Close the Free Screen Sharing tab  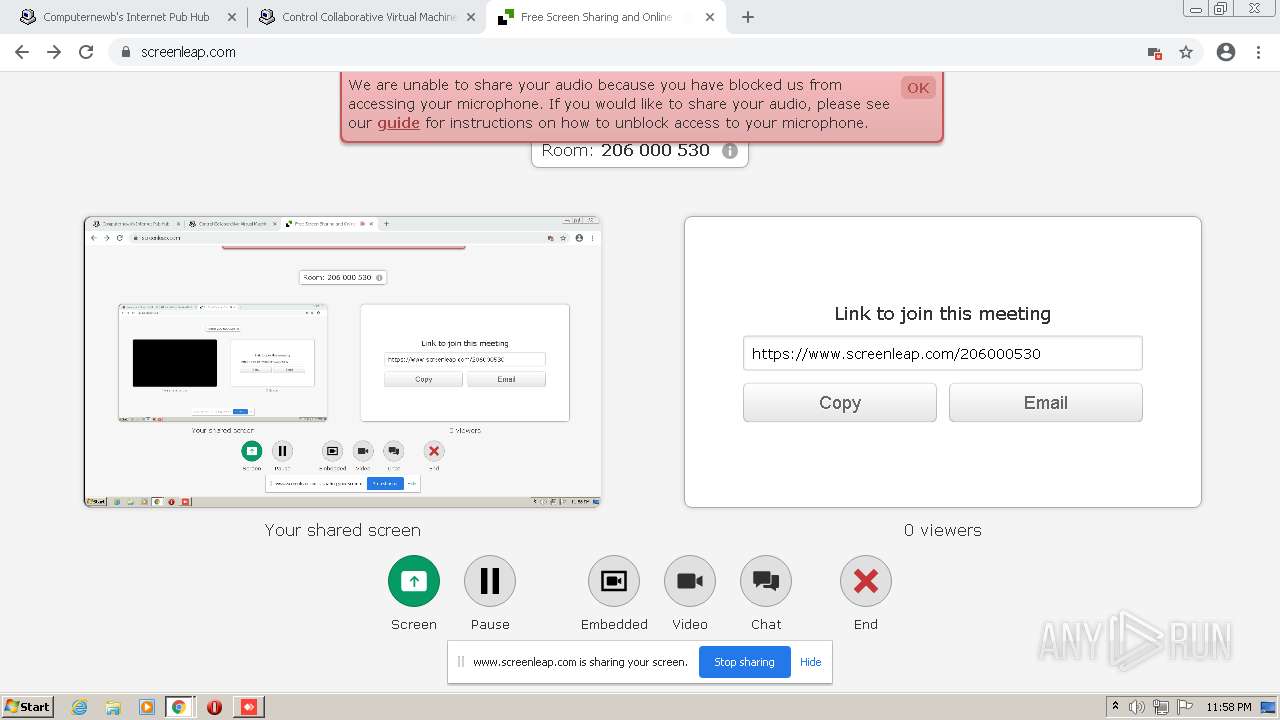[x=710, y=17]
